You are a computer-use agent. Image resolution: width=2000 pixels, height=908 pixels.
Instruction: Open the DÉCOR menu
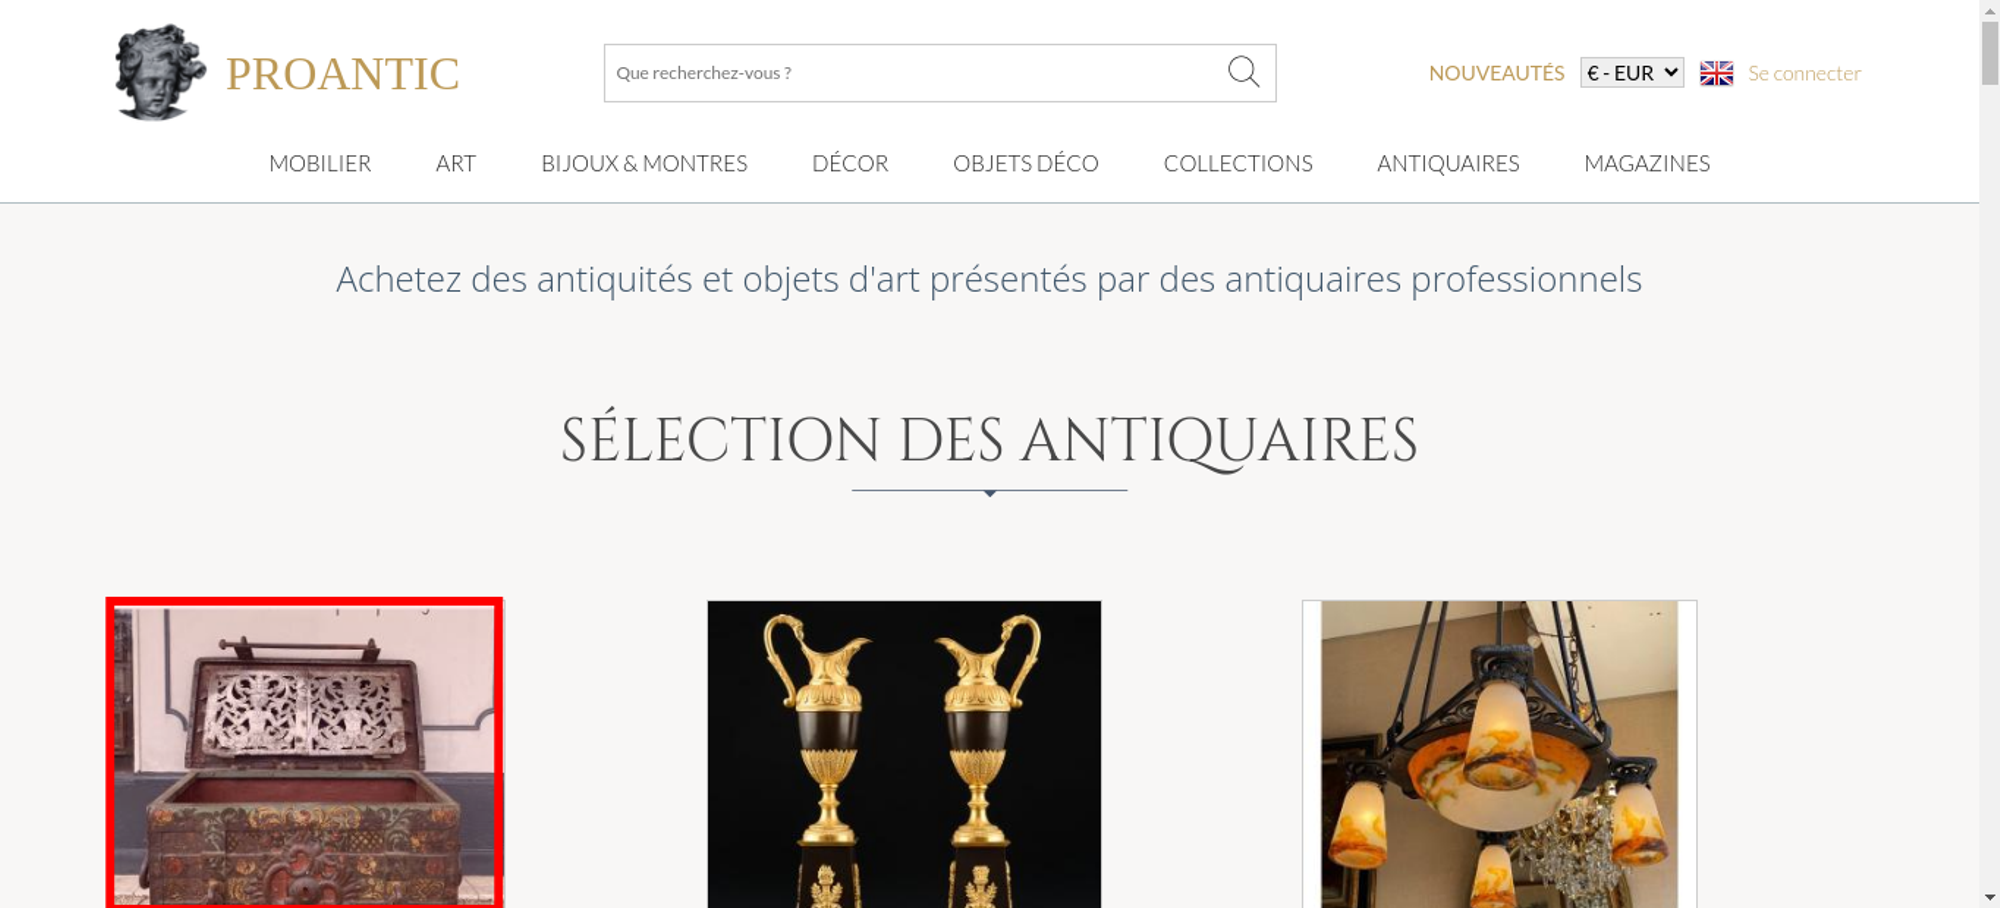(850, 163)
